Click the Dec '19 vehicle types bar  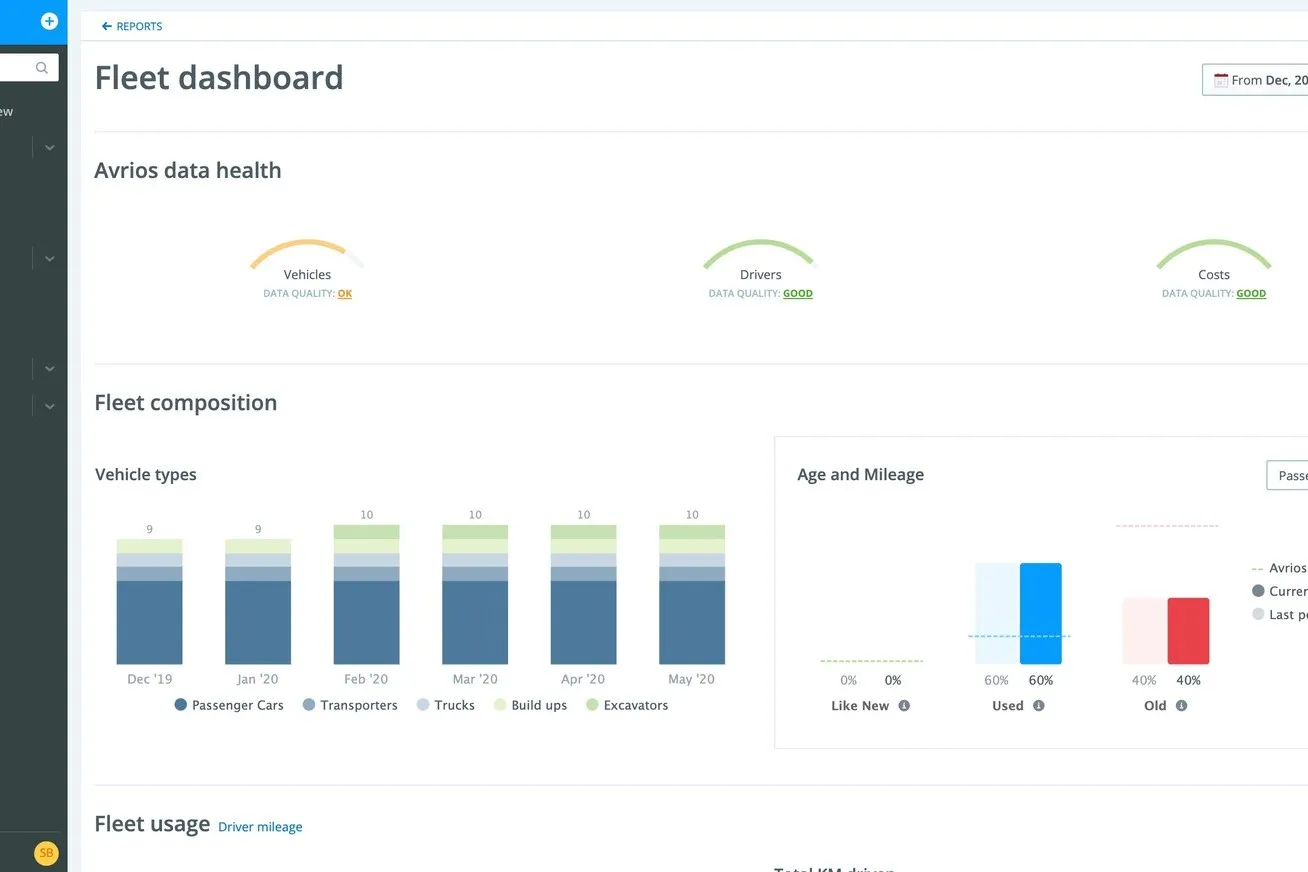[150, 601]
